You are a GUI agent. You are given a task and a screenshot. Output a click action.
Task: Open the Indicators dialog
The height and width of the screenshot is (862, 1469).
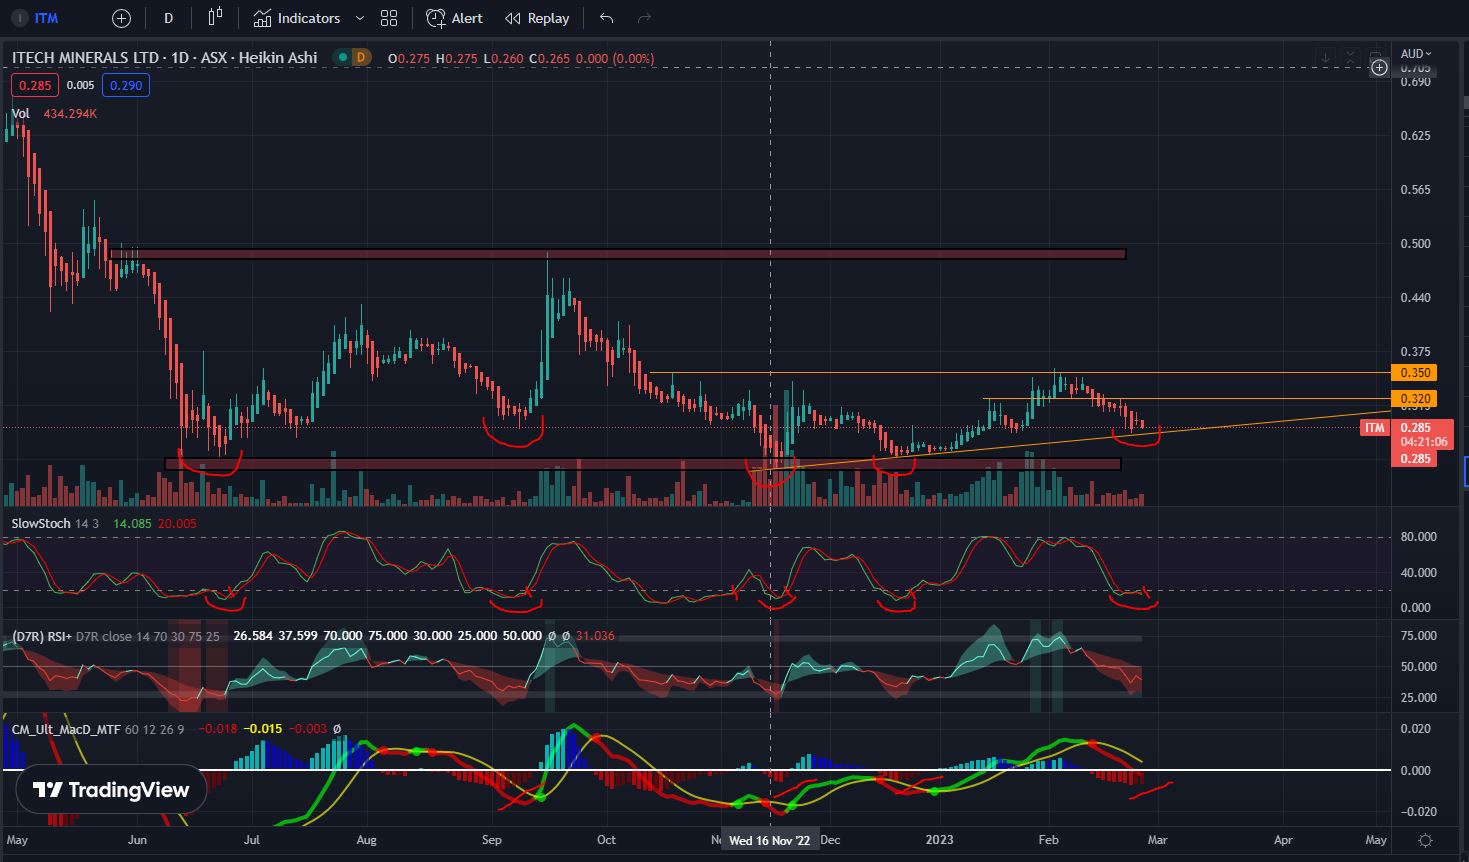(296, 18)
